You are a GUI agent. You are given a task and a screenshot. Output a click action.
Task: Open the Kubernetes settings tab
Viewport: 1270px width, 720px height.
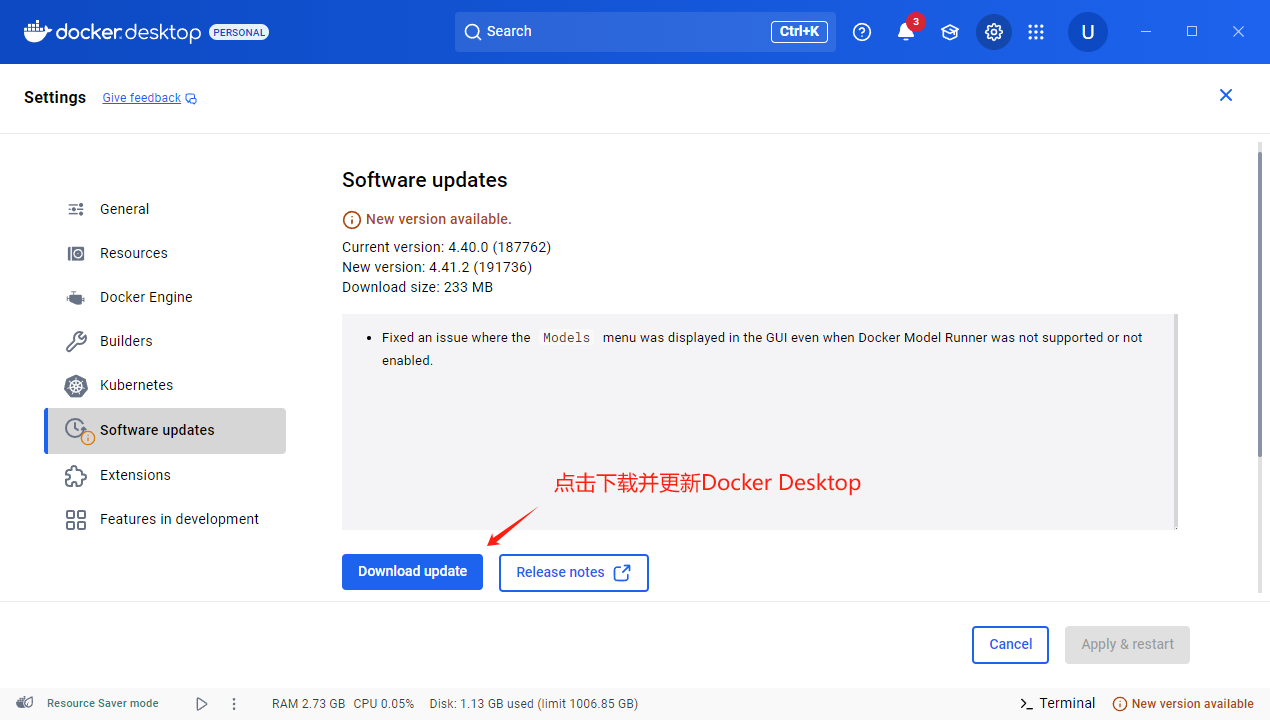[165, 385]
